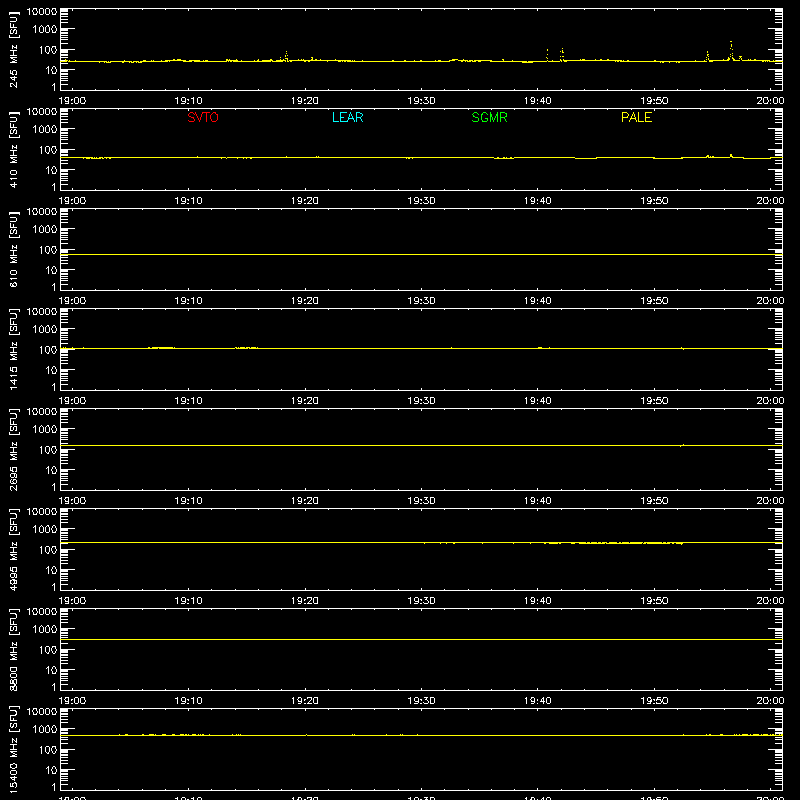Image resolution: width=800 pixels, height=800 pixels.
Task: Click the noisy 4995 MHz trace segment near 19:45
Action: click(x=612, y=543)
